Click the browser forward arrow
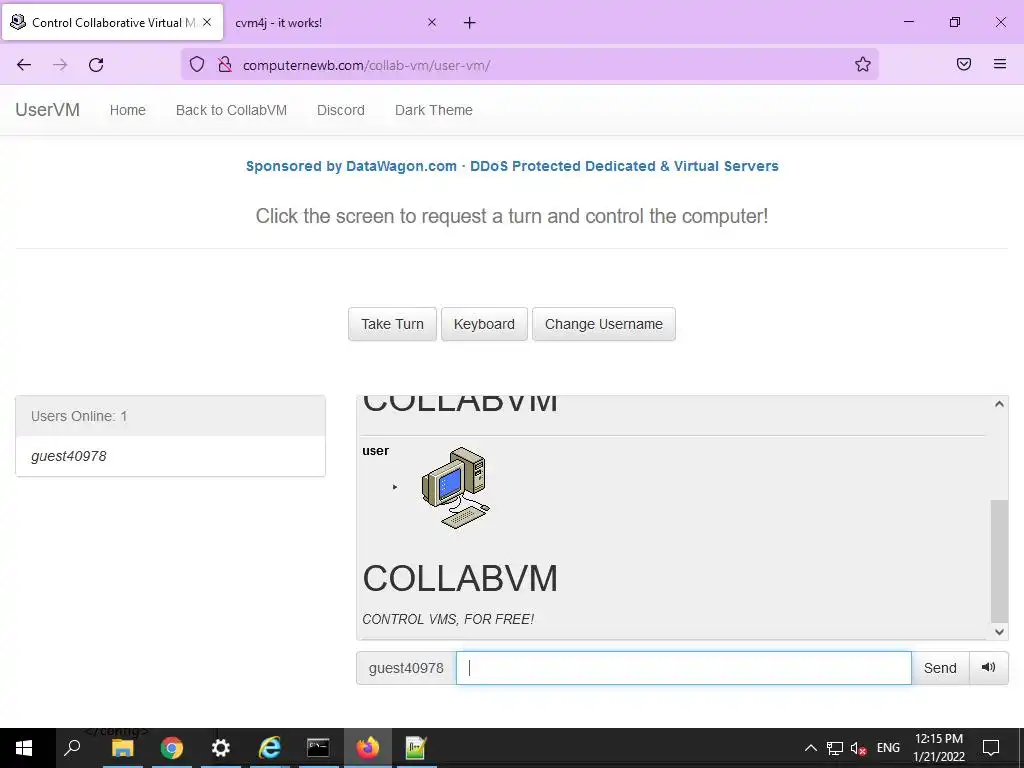The image size is (1024, 768). (x=60, y=65)
